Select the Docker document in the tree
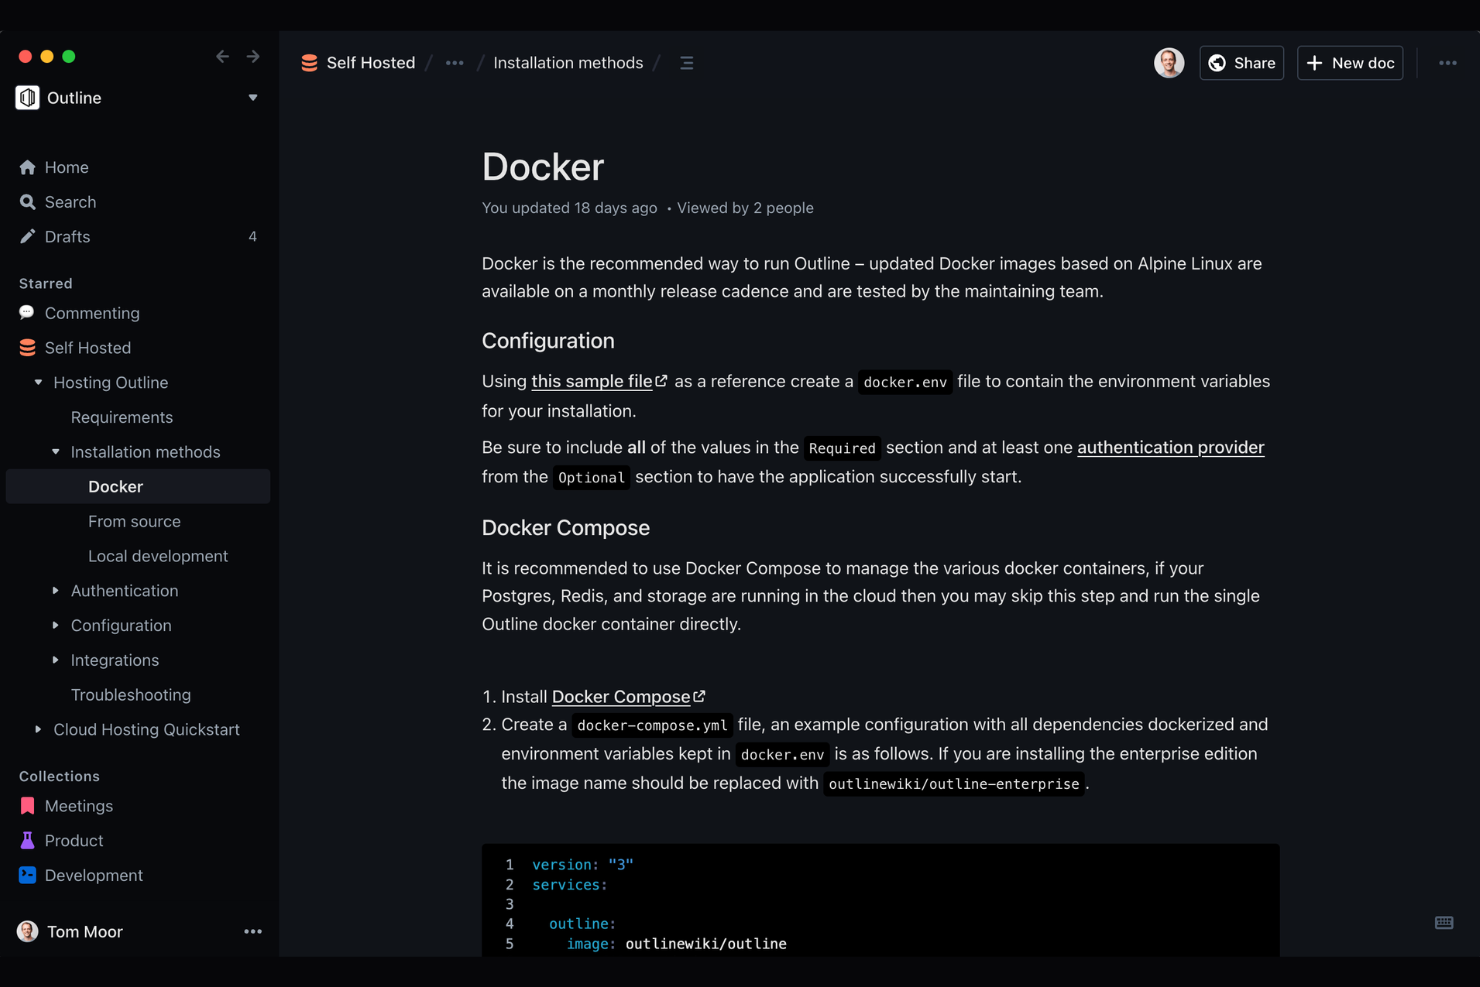The width and height of the screenshot is (1480, 987). click(138, 487)
